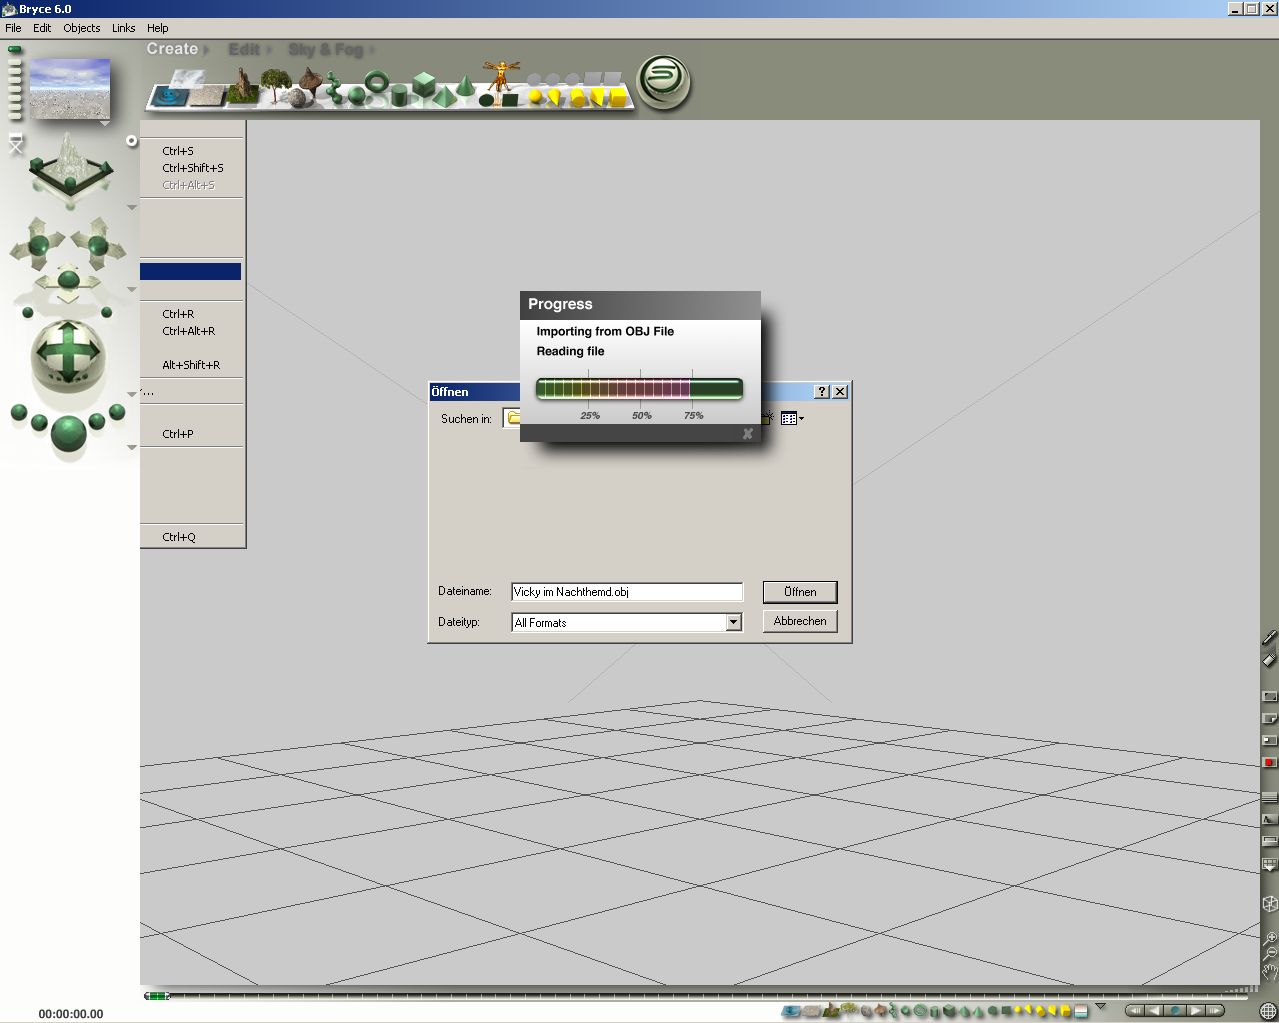Screen dimensions: 1279x1023
Task: Click the highlighted menu entry in dropdown
Action: pos(191,271)
